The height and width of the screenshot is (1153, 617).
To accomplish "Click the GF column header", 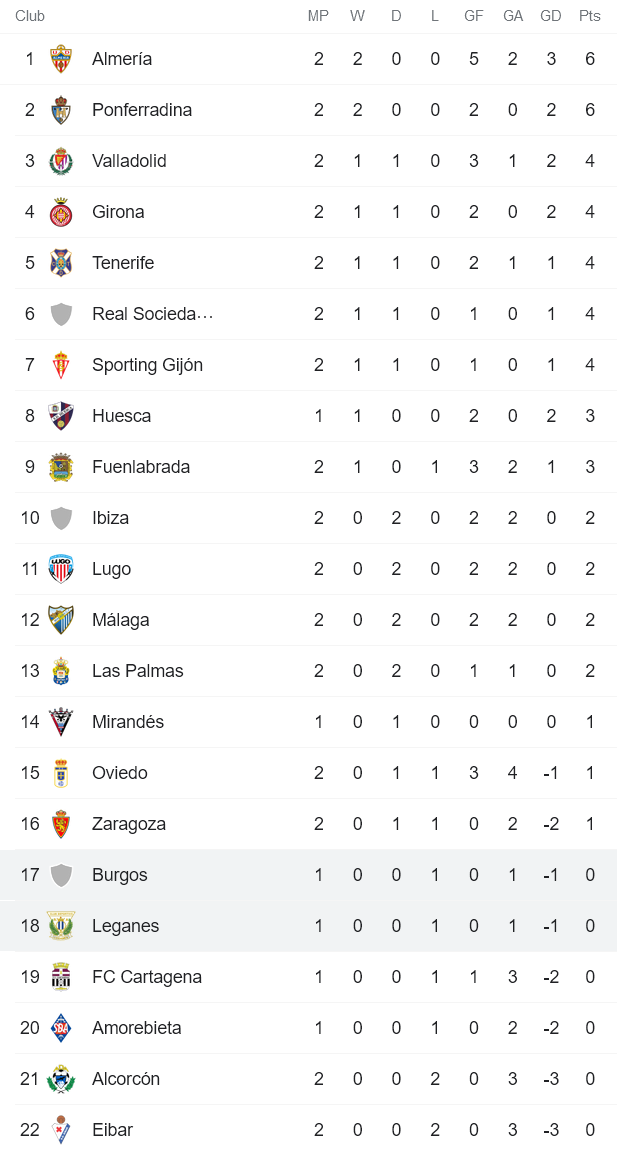I will 473,16.
